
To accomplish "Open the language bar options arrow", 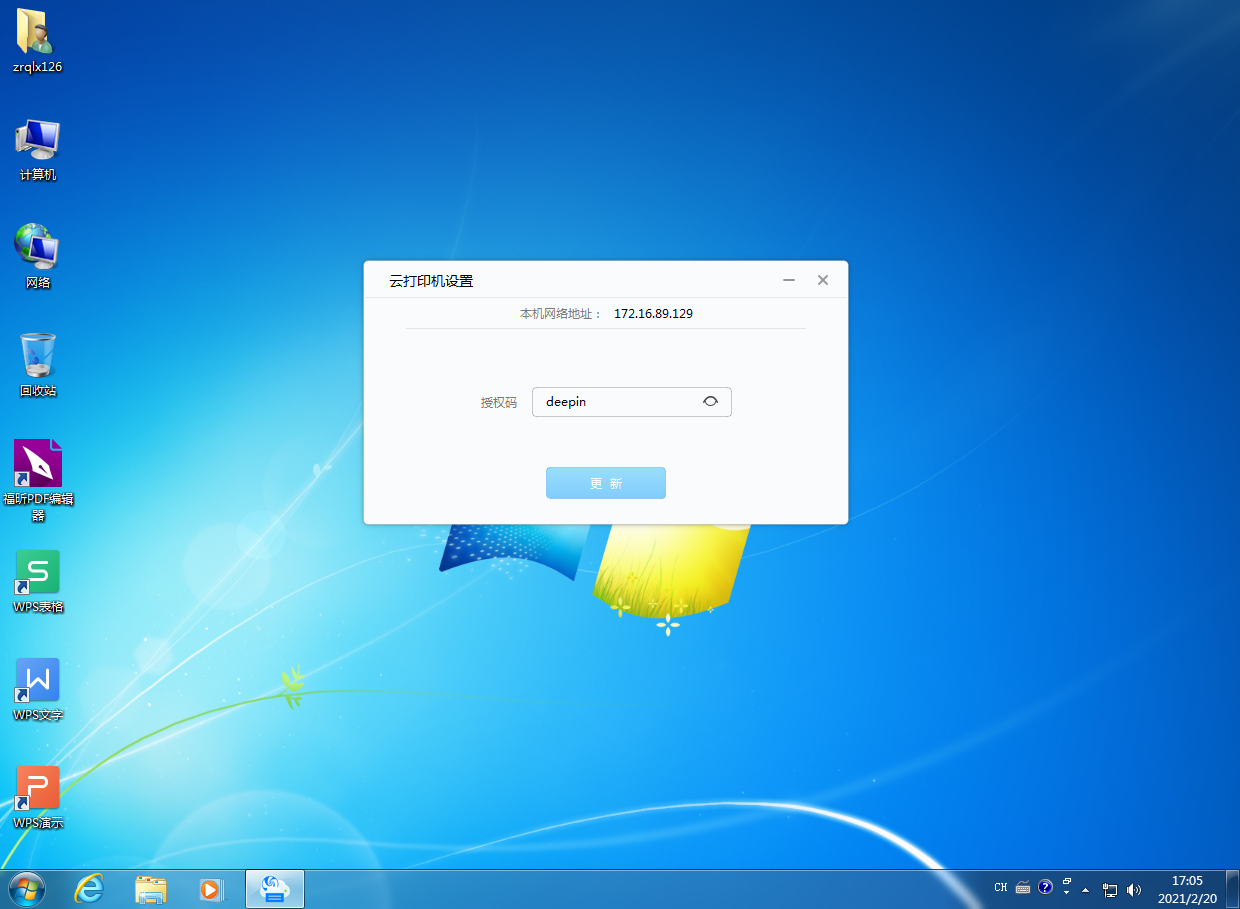I will coord(1067,892).
